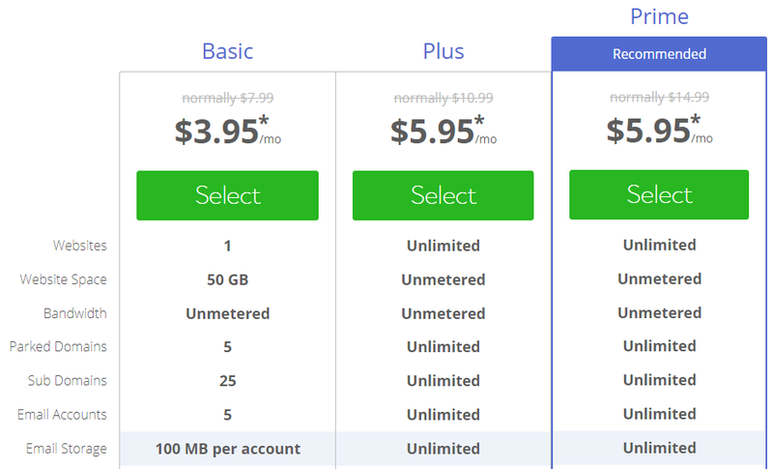Click '100 MB per account' cell
The image size is (773, 469).
tap(227, 449)
